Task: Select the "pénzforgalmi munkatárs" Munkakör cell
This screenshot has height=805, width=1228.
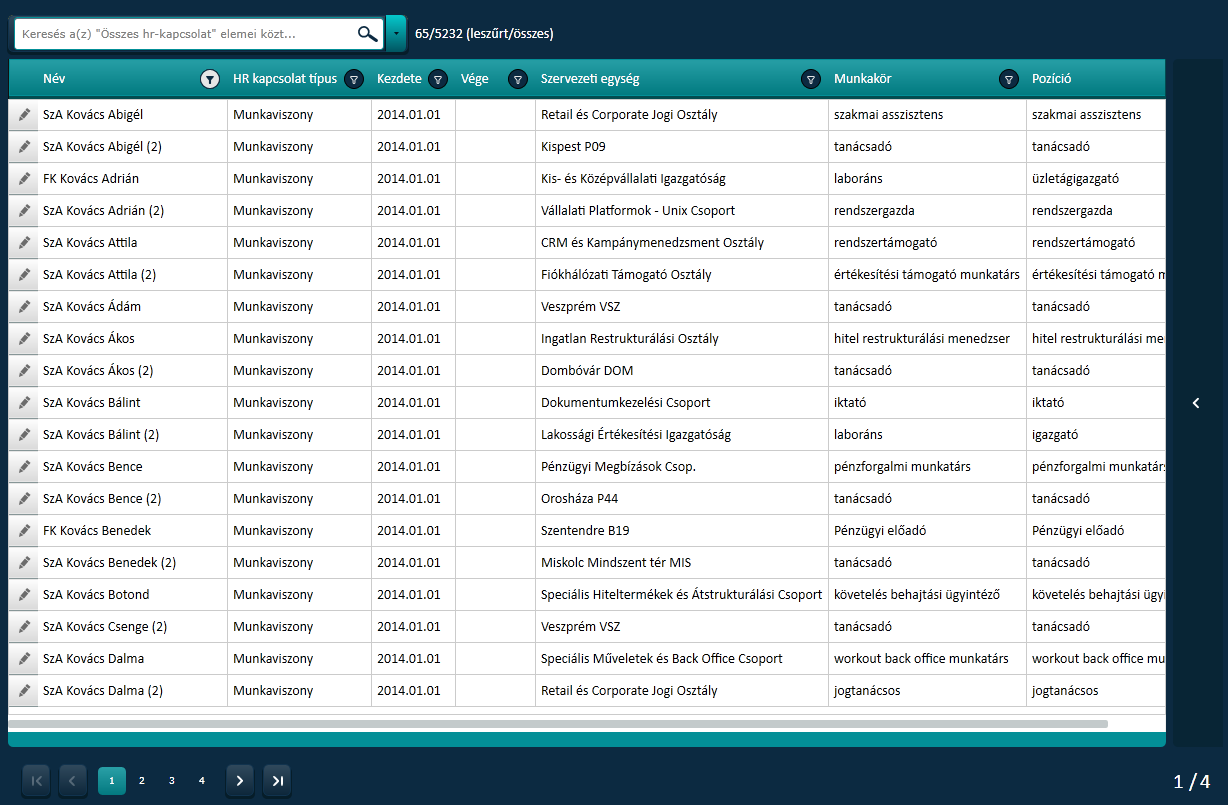Action: pyautogui.click(x=927, y=467)
